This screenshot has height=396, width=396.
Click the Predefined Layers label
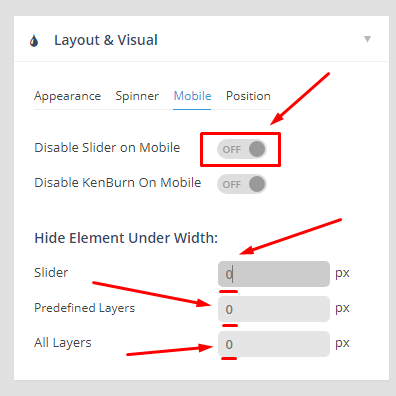click(84, 308)
